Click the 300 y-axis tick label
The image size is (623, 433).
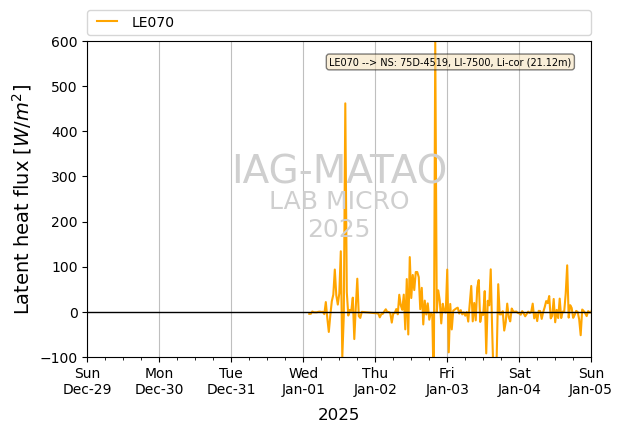[64, 177]
